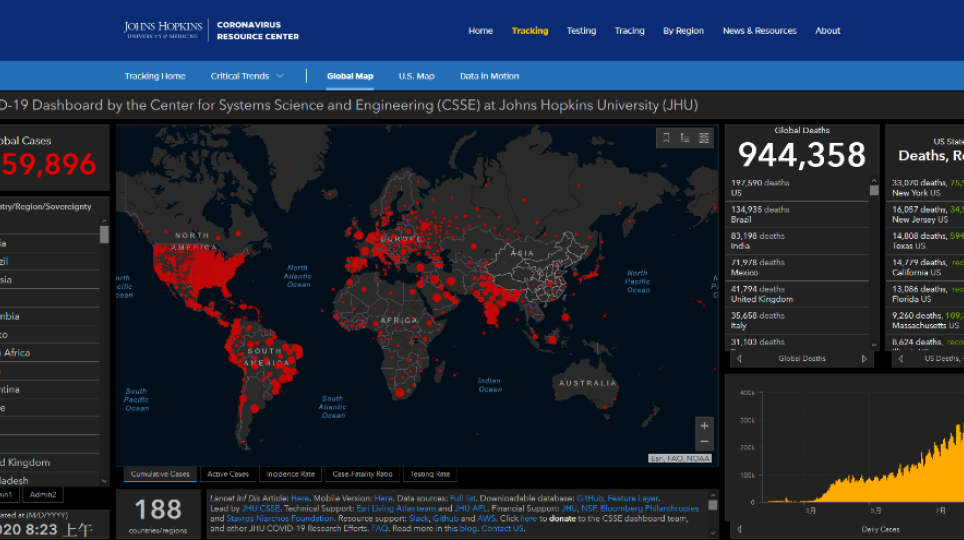The height and width of the screenshot is (540, 964).
Task: Switch map layer to Case-Fatality Ratio
Action: point(362,474)
